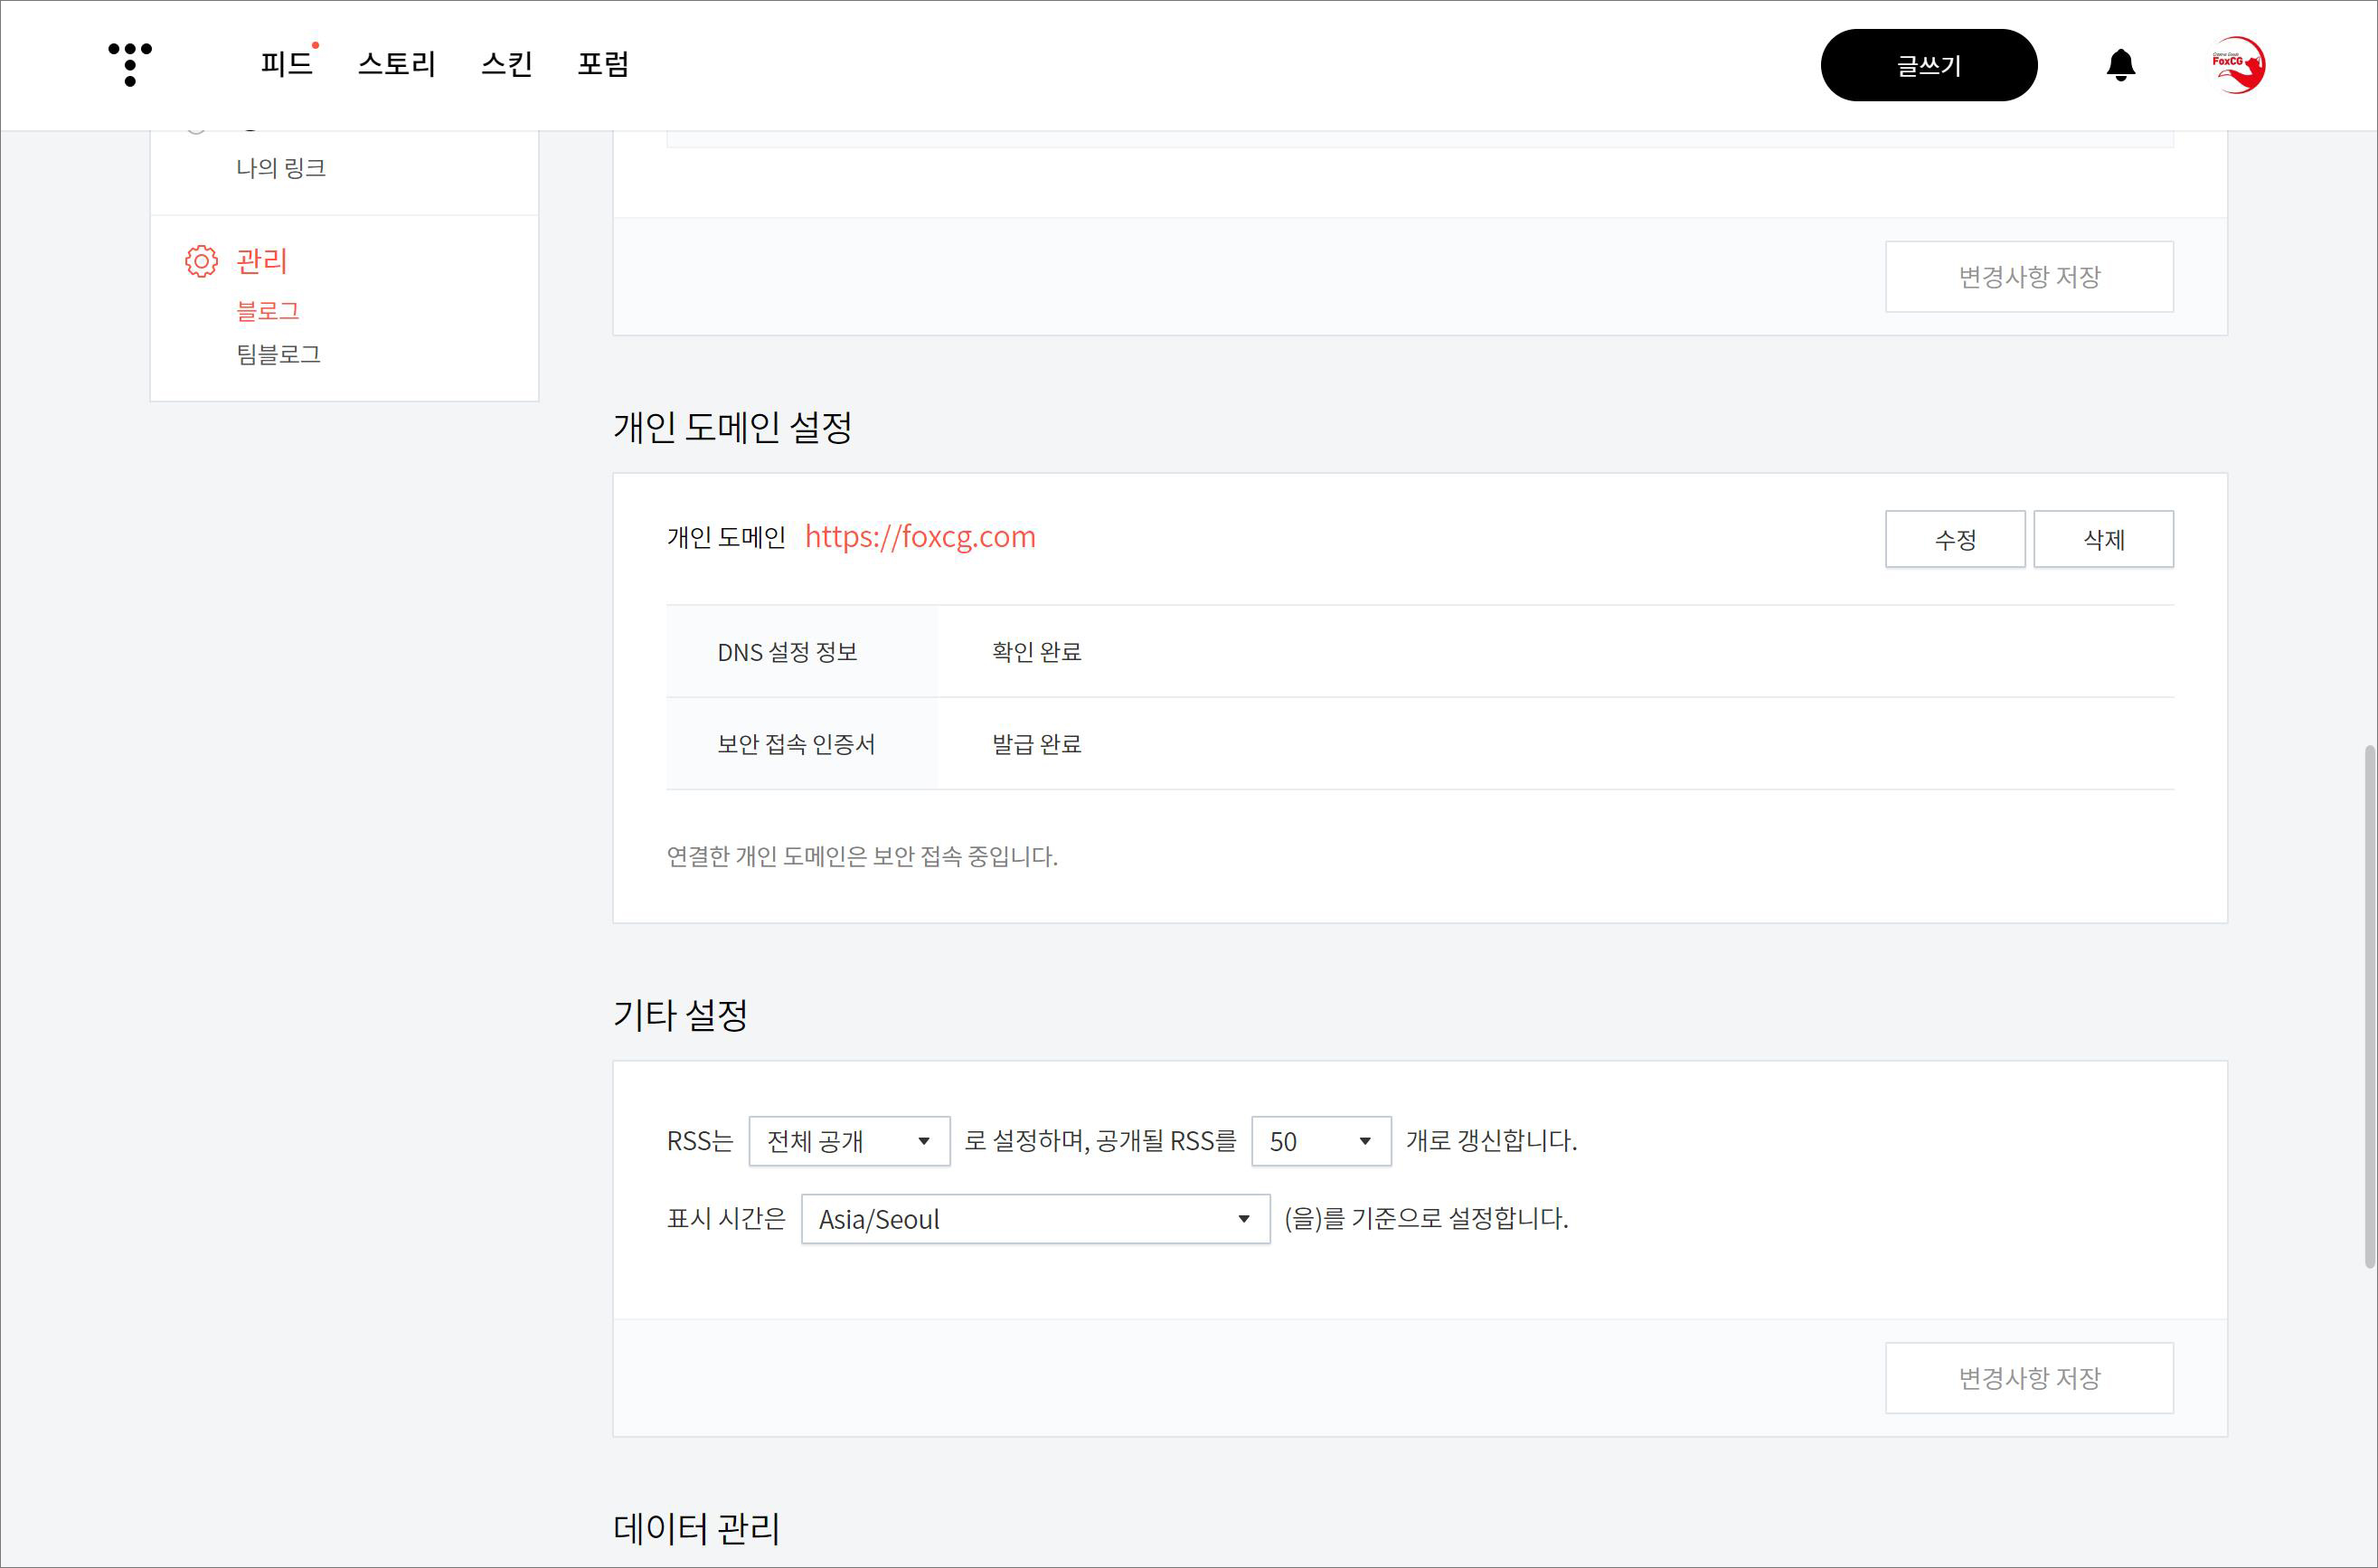This screenshot has width=2378, height=1568.
Task: Open the notifications bell
Action: 2120,65
